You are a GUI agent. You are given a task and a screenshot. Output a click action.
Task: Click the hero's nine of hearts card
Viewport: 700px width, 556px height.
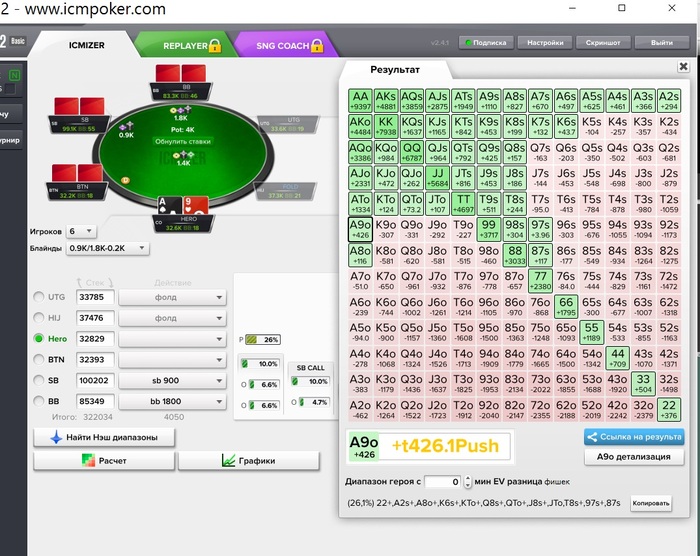click(196, 206)
